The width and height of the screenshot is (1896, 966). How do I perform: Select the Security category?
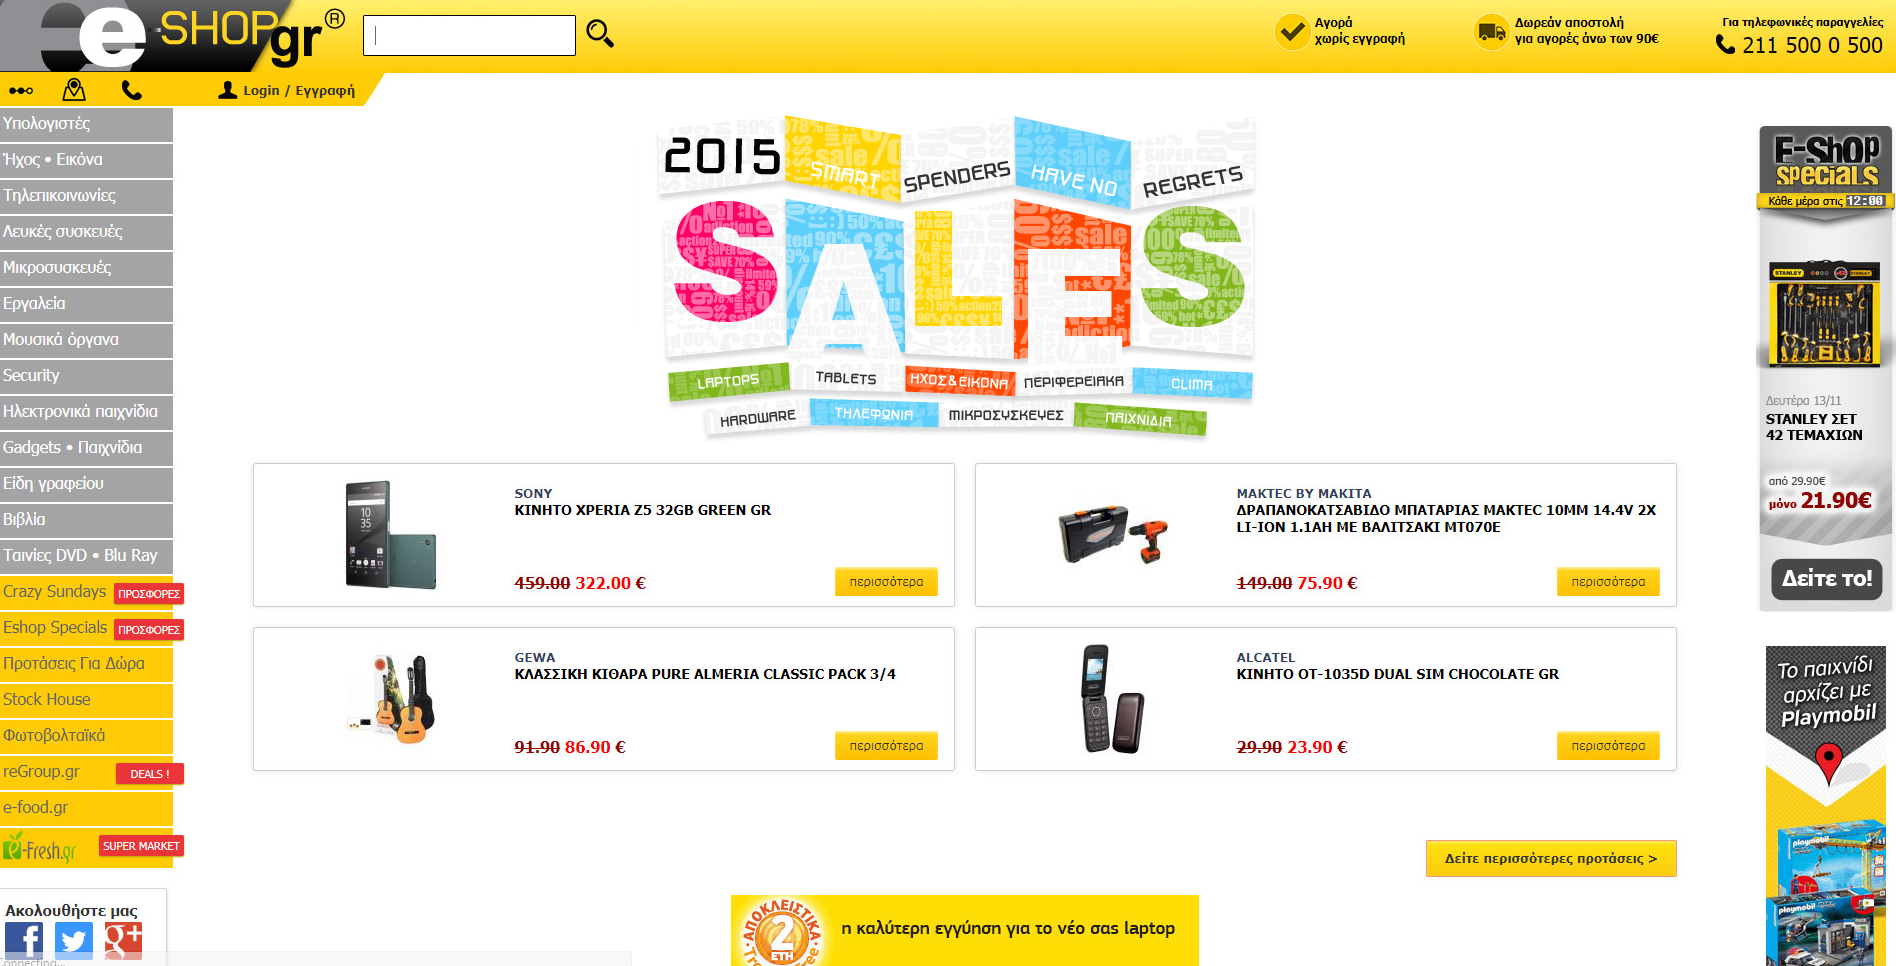(x=86, y=376)
